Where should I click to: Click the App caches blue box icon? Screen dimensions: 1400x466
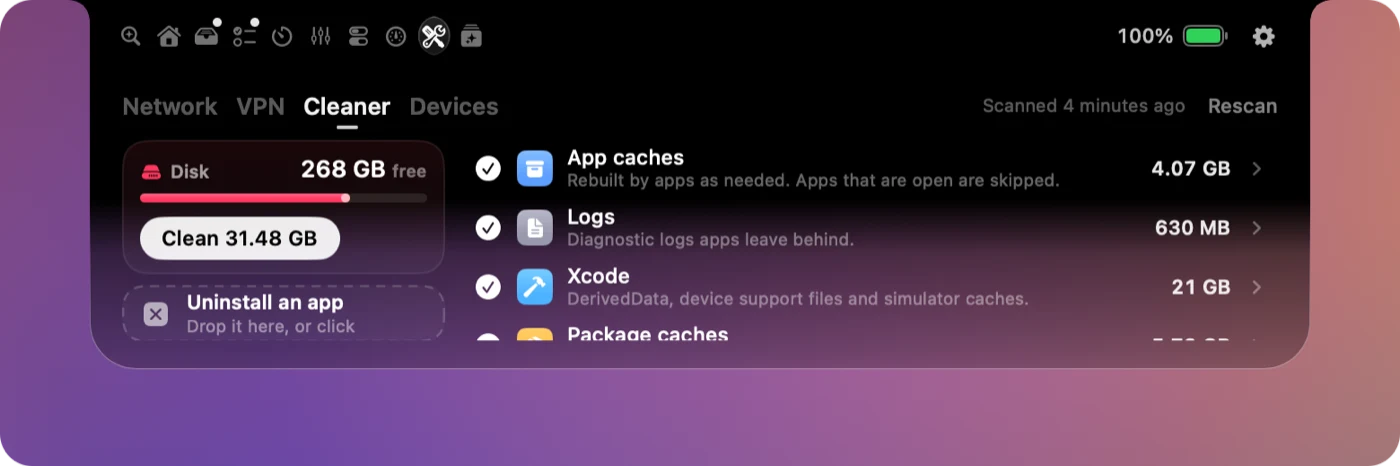pyautogui.click(x=535, y=168)
